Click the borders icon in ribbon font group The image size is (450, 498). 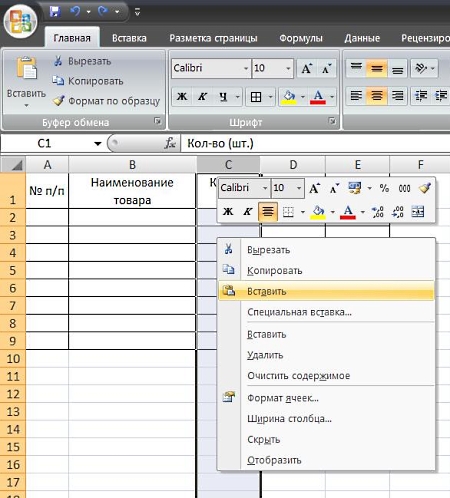tap(256, 97)
